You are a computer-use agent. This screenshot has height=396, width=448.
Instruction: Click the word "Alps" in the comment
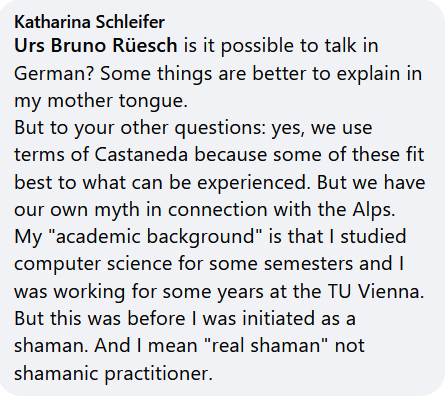pos(373,210)
